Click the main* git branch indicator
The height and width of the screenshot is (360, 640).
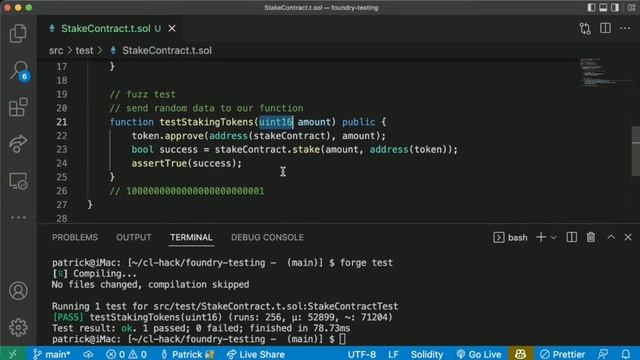51,354
